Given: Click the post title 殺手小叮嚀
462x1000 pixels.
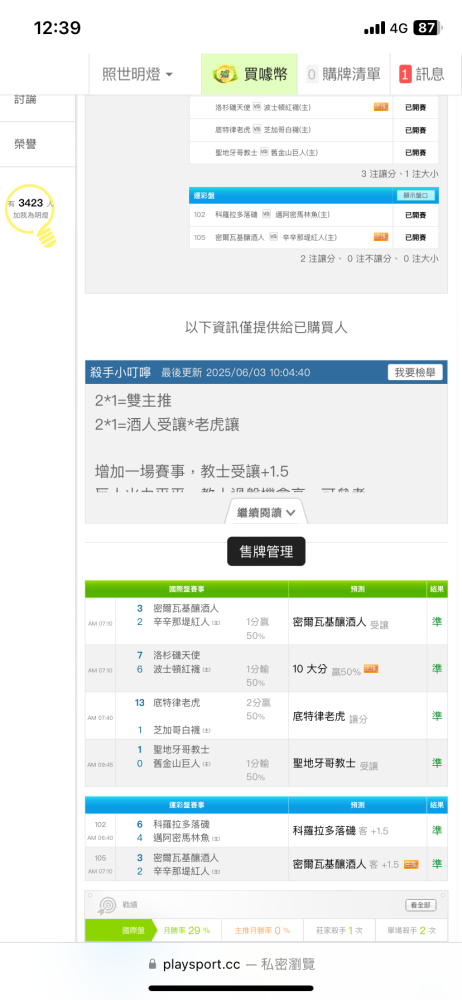Looking at the screenshot, I should click(121, 372).
